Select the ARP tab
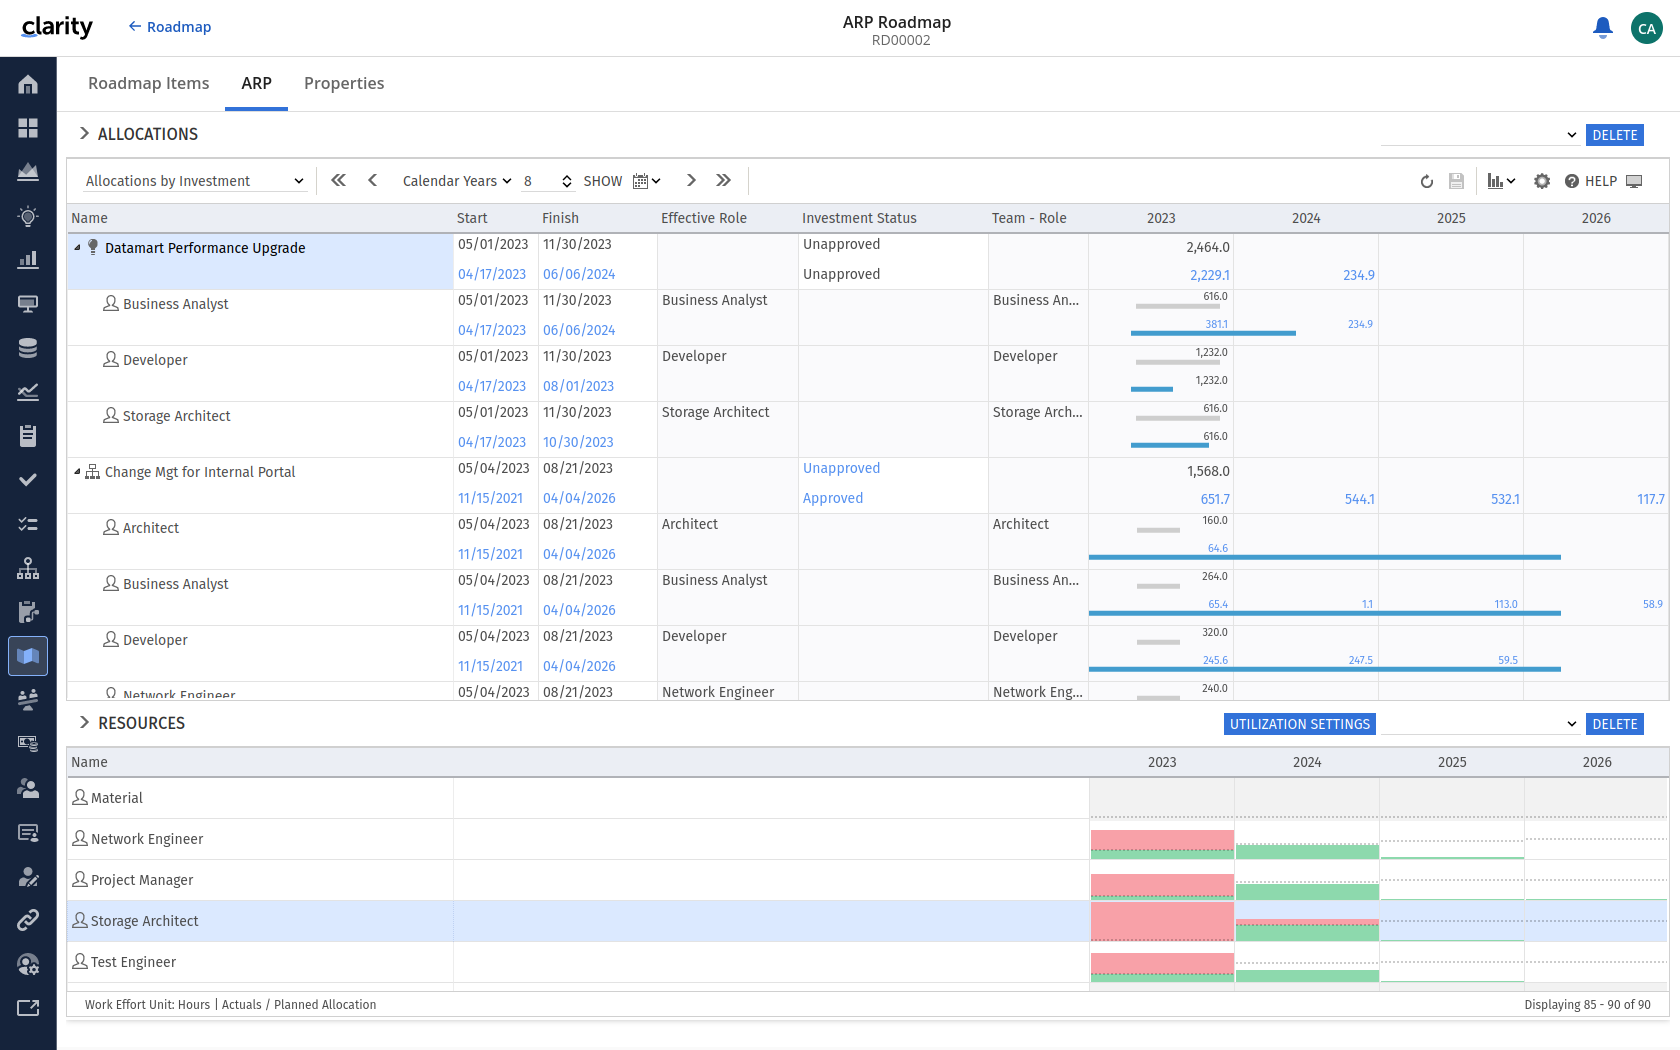1680x1050 pixels. click(257, 83)
